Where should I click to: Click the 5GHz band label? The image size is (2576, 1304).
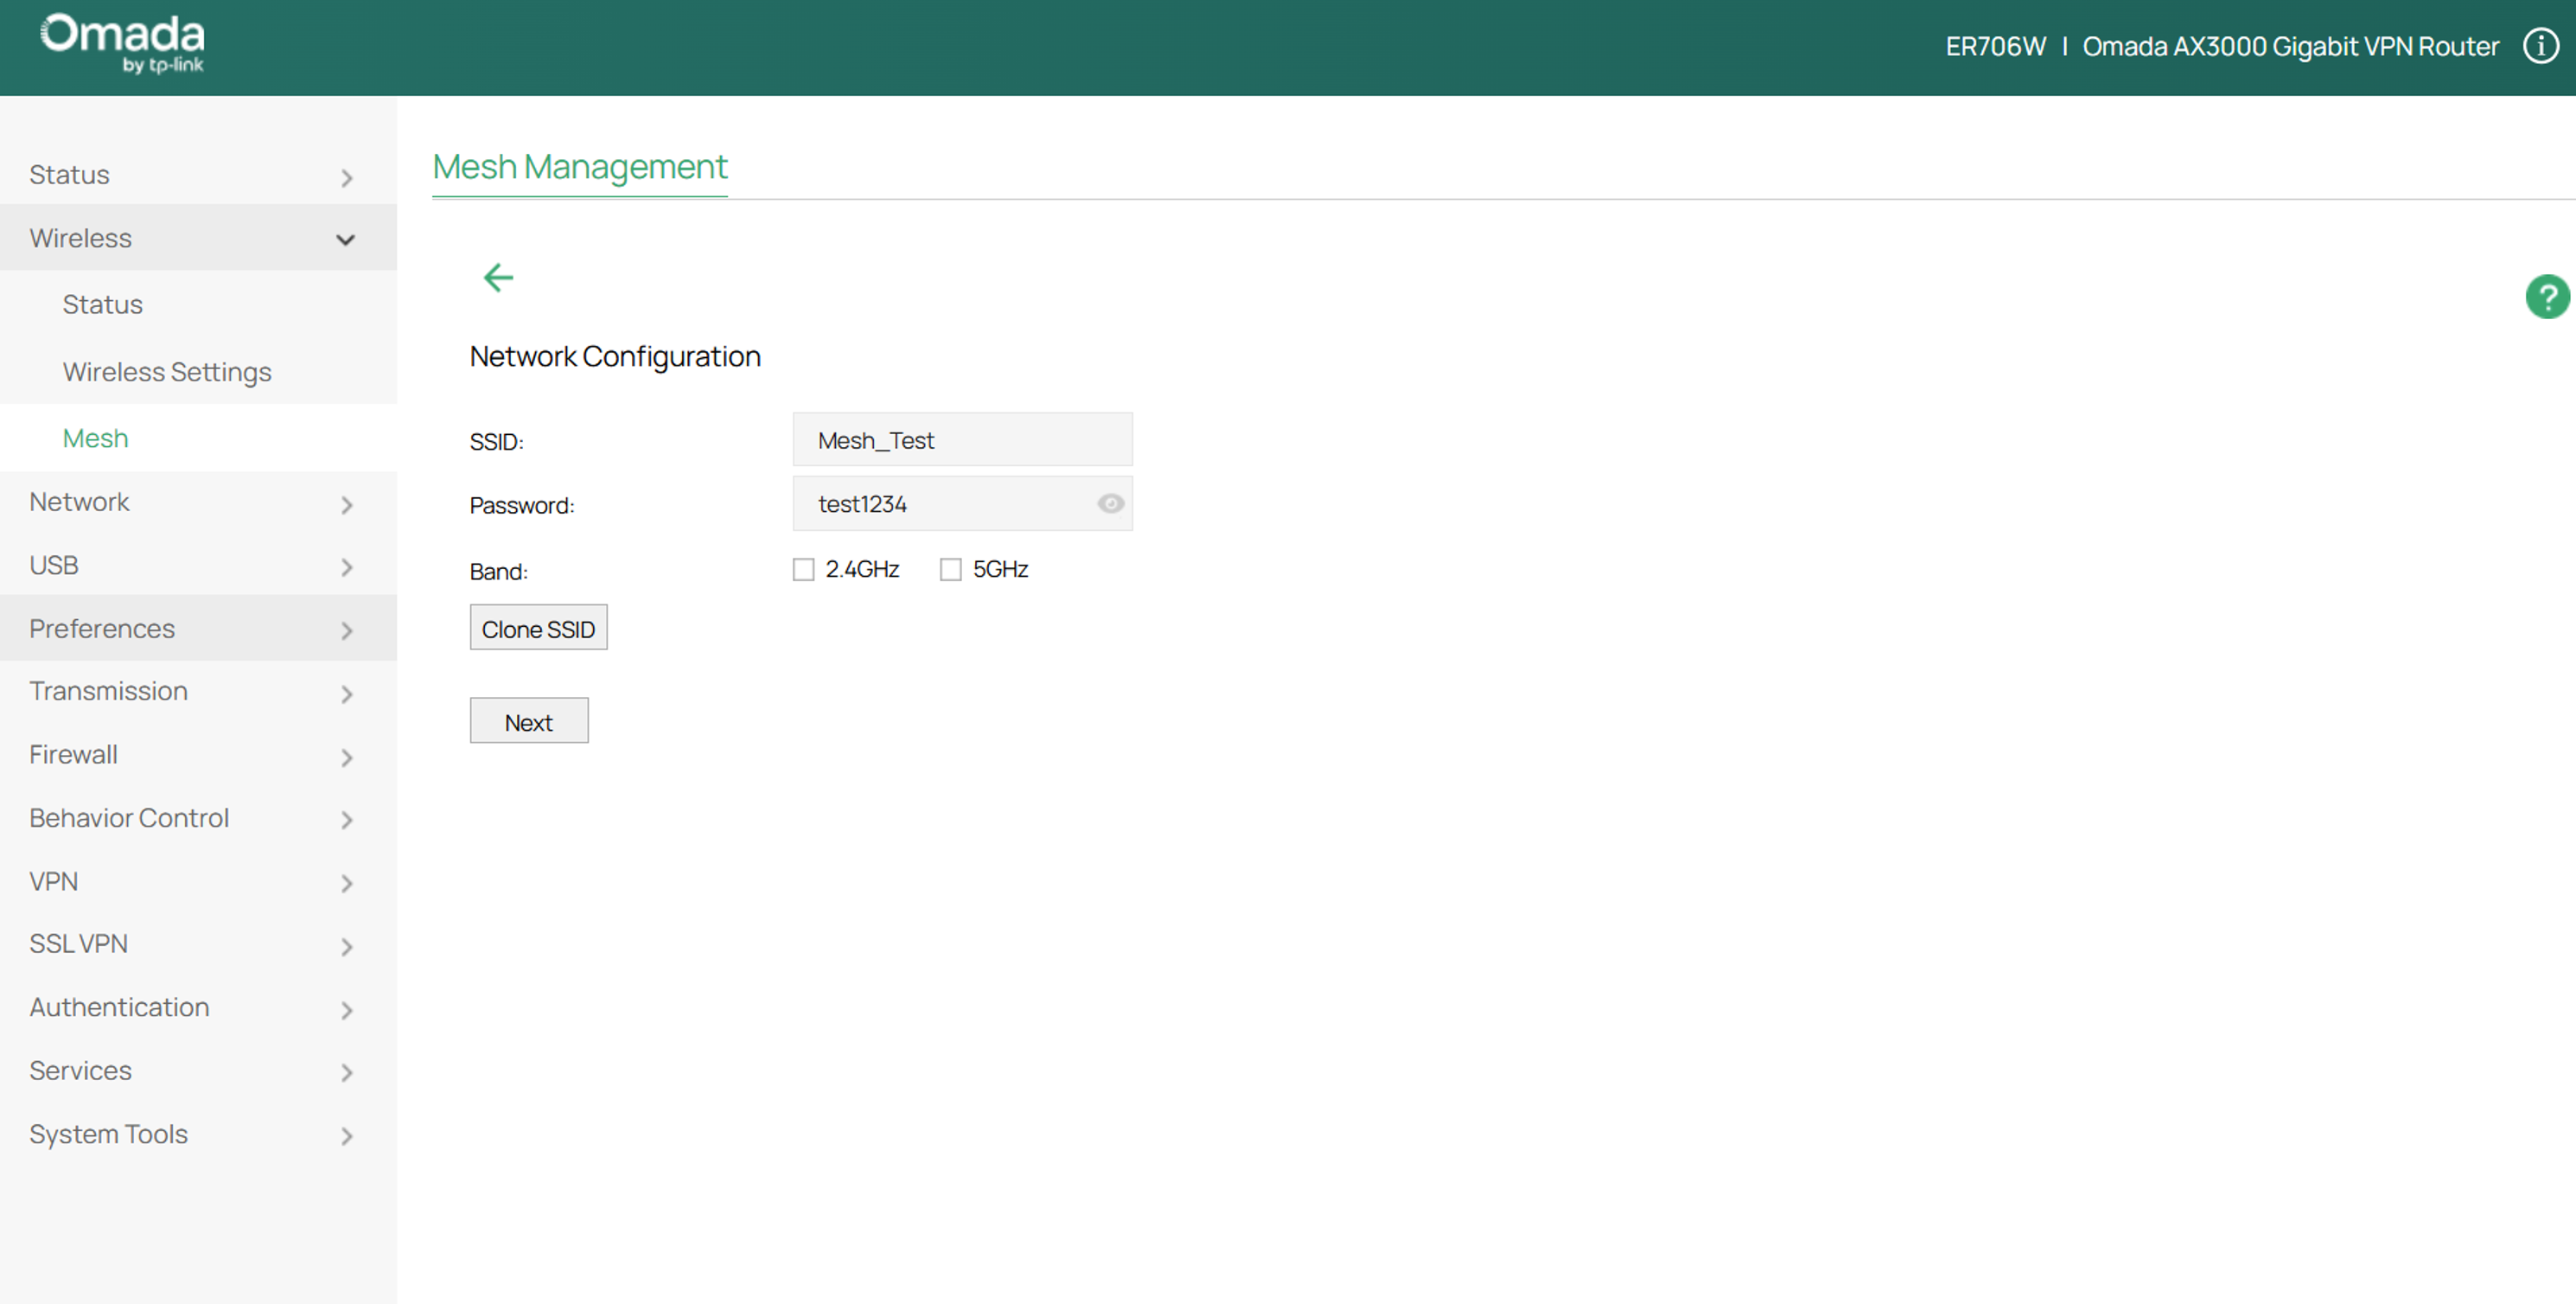(x=1000, y=570)
